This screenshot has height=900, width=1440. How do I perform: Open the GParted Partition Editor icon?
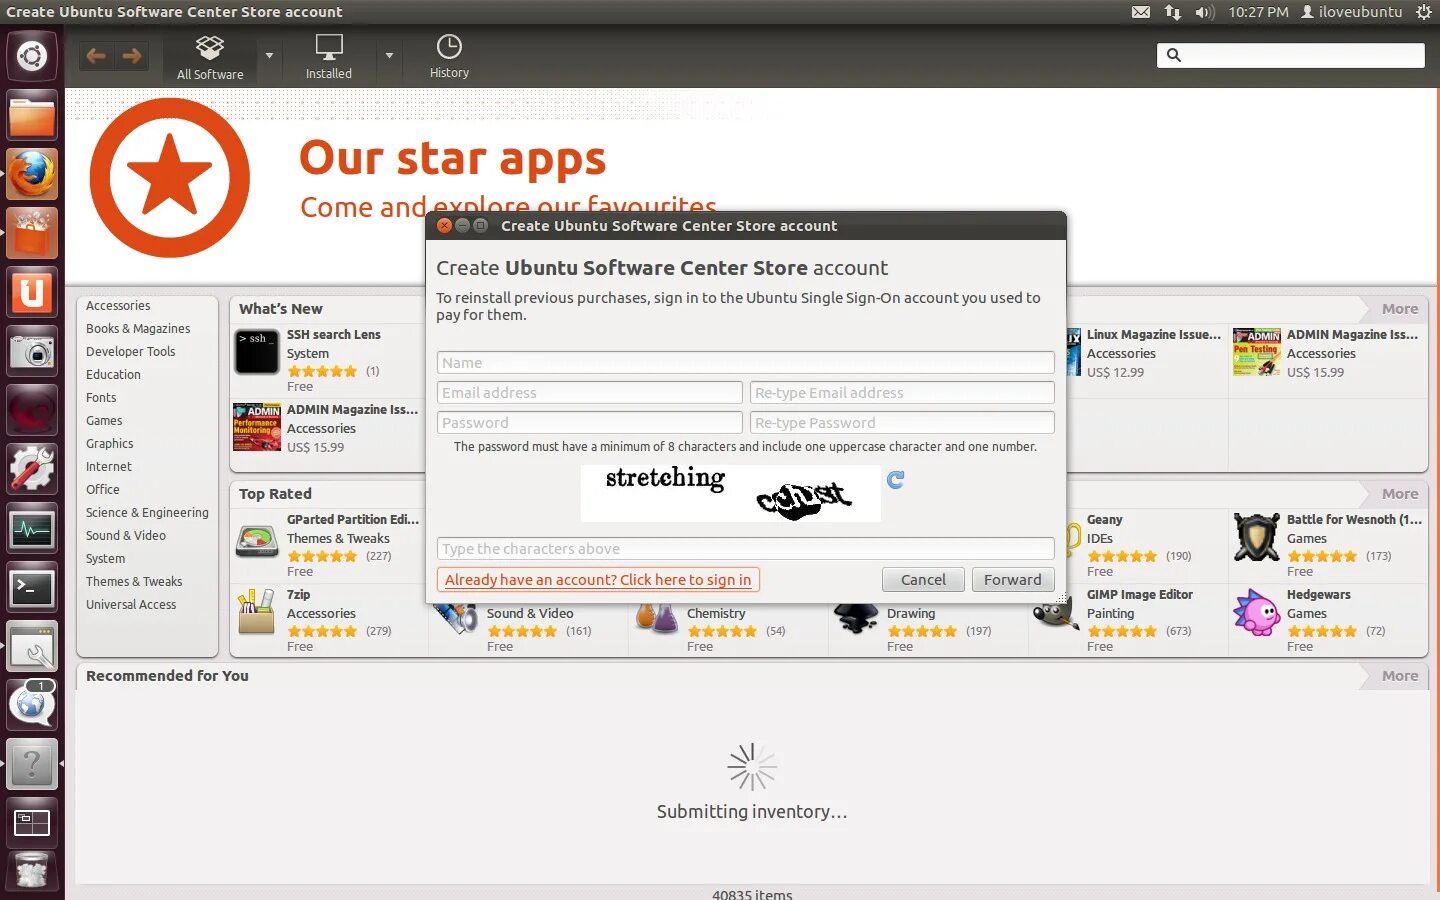click(257, 539)
